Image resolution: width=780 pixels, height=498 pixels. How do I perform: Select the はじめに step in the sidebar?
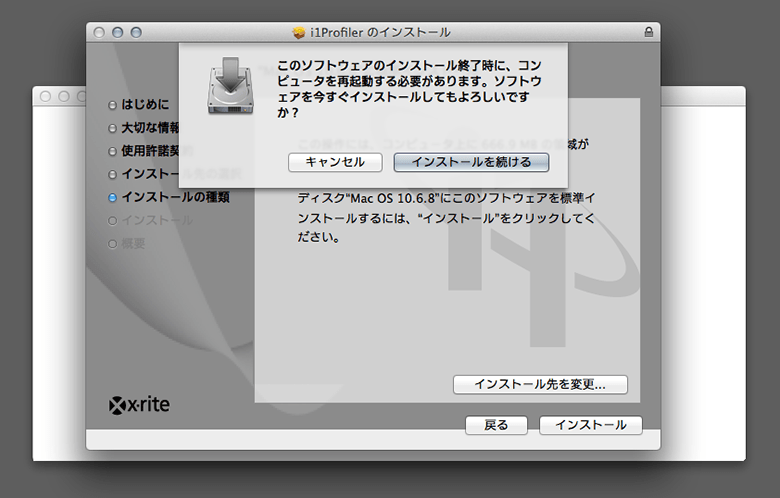(145, 104)
